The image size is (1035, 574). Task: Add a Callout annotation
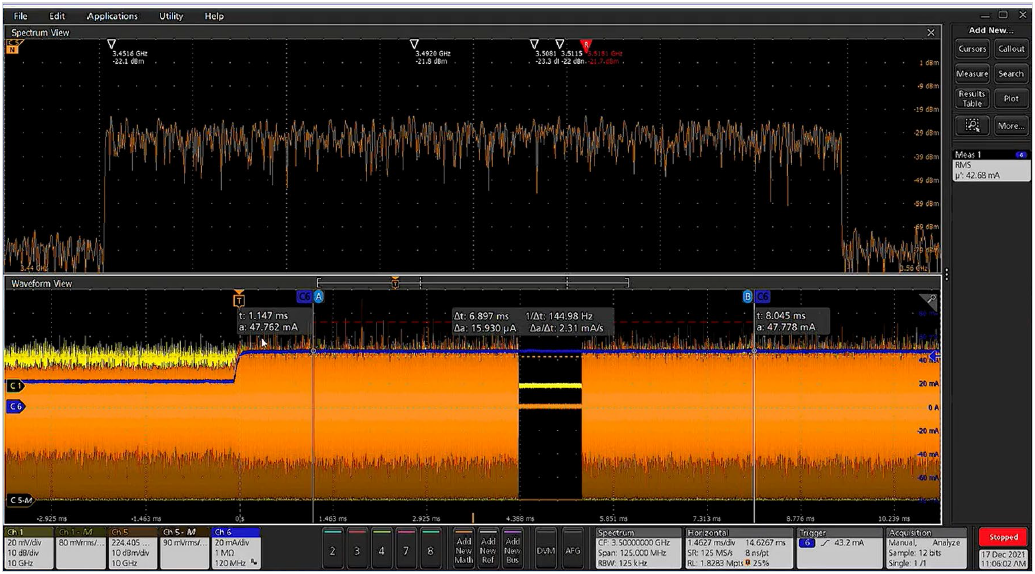click(1011, 49)
